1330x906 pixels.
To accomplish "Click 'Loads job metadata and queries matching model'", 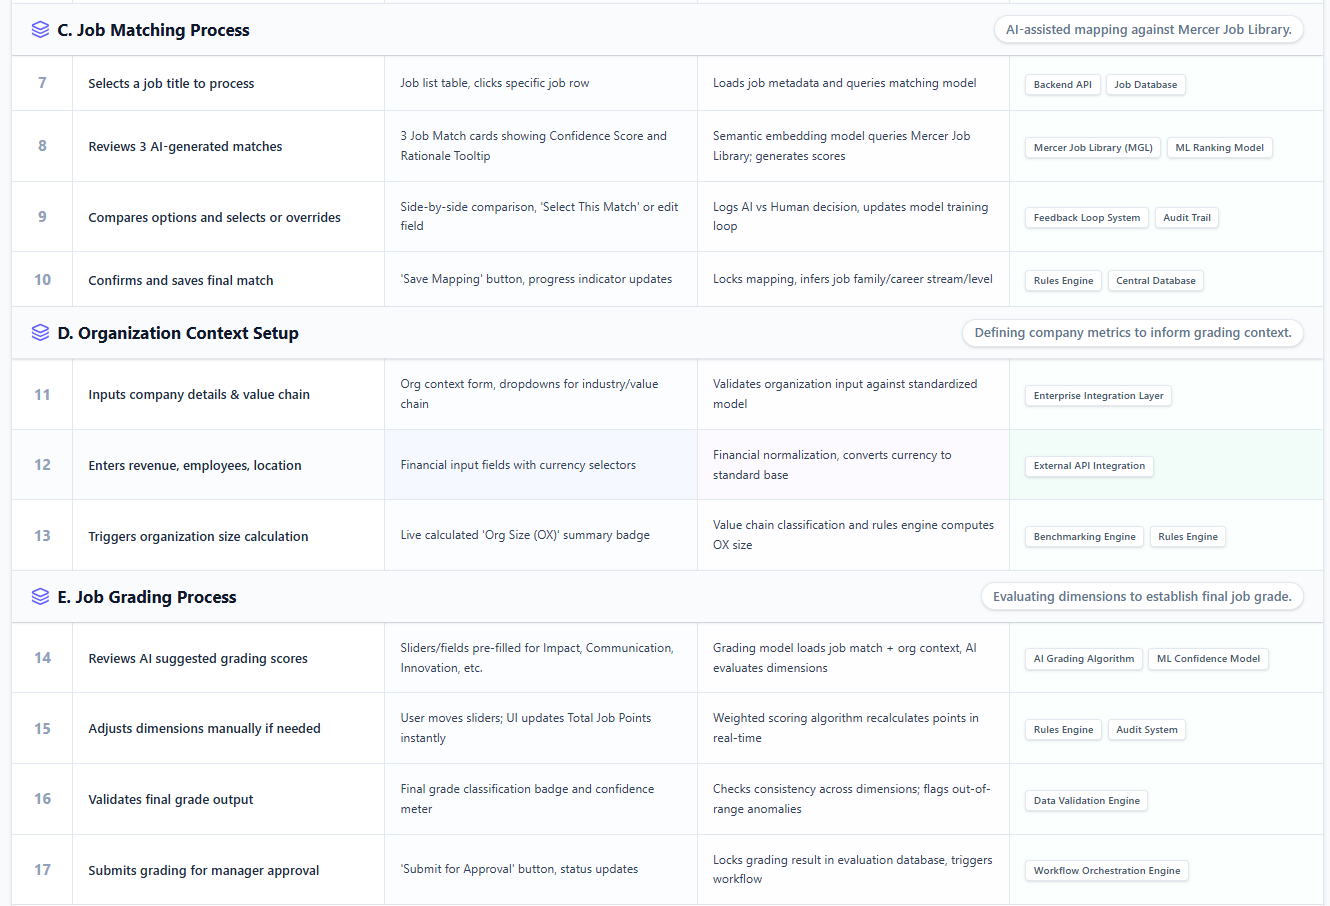I will (x=845, y=83).
